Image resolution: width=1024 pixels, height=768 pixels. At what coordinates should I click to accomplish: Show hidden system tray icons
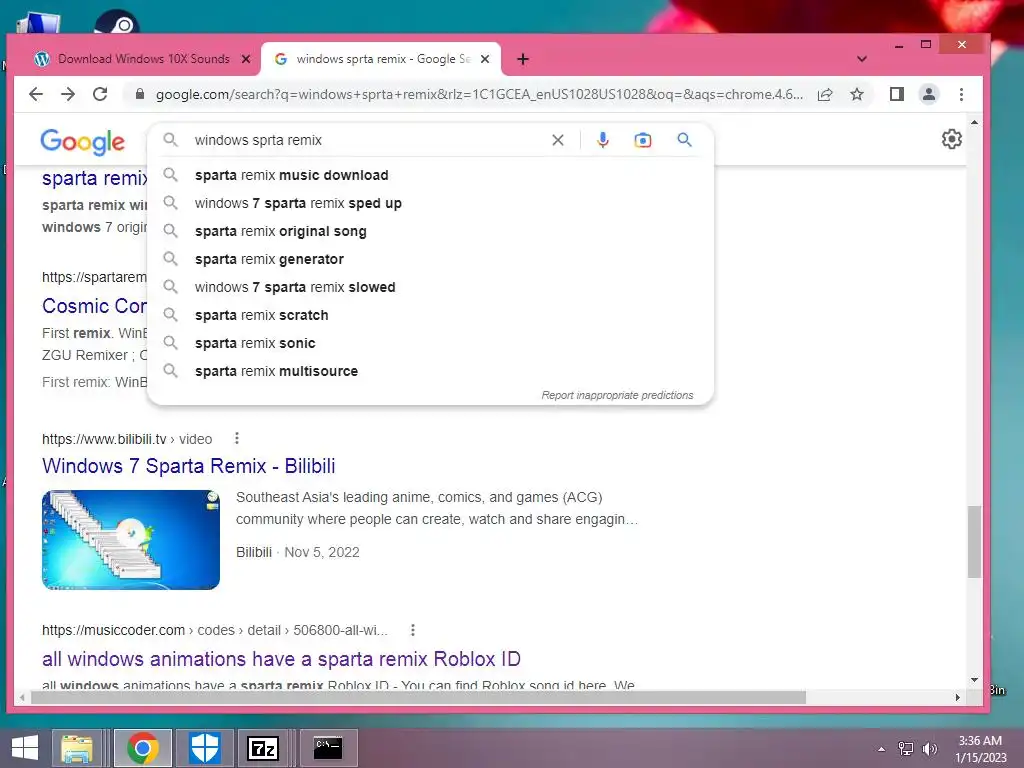pyautogui.click(x=882, y=749)
